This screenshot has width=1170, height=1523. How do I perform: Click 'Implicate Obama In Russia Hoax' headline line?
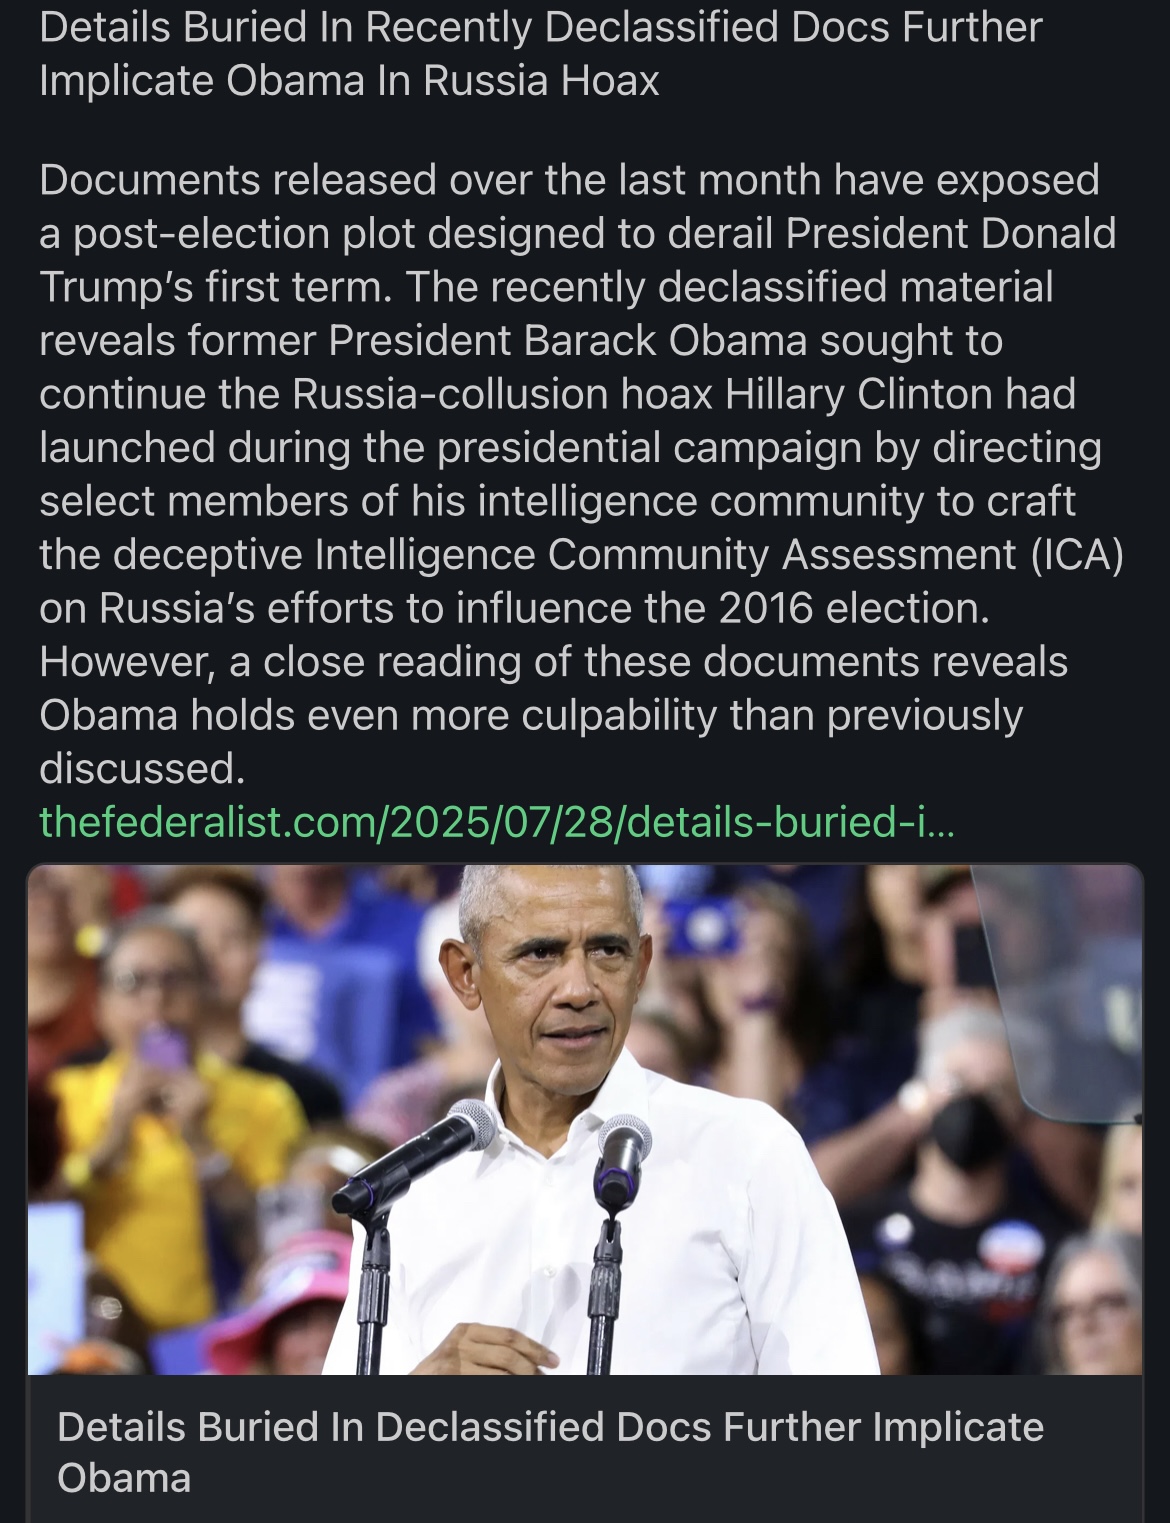(x=349, y=81)
